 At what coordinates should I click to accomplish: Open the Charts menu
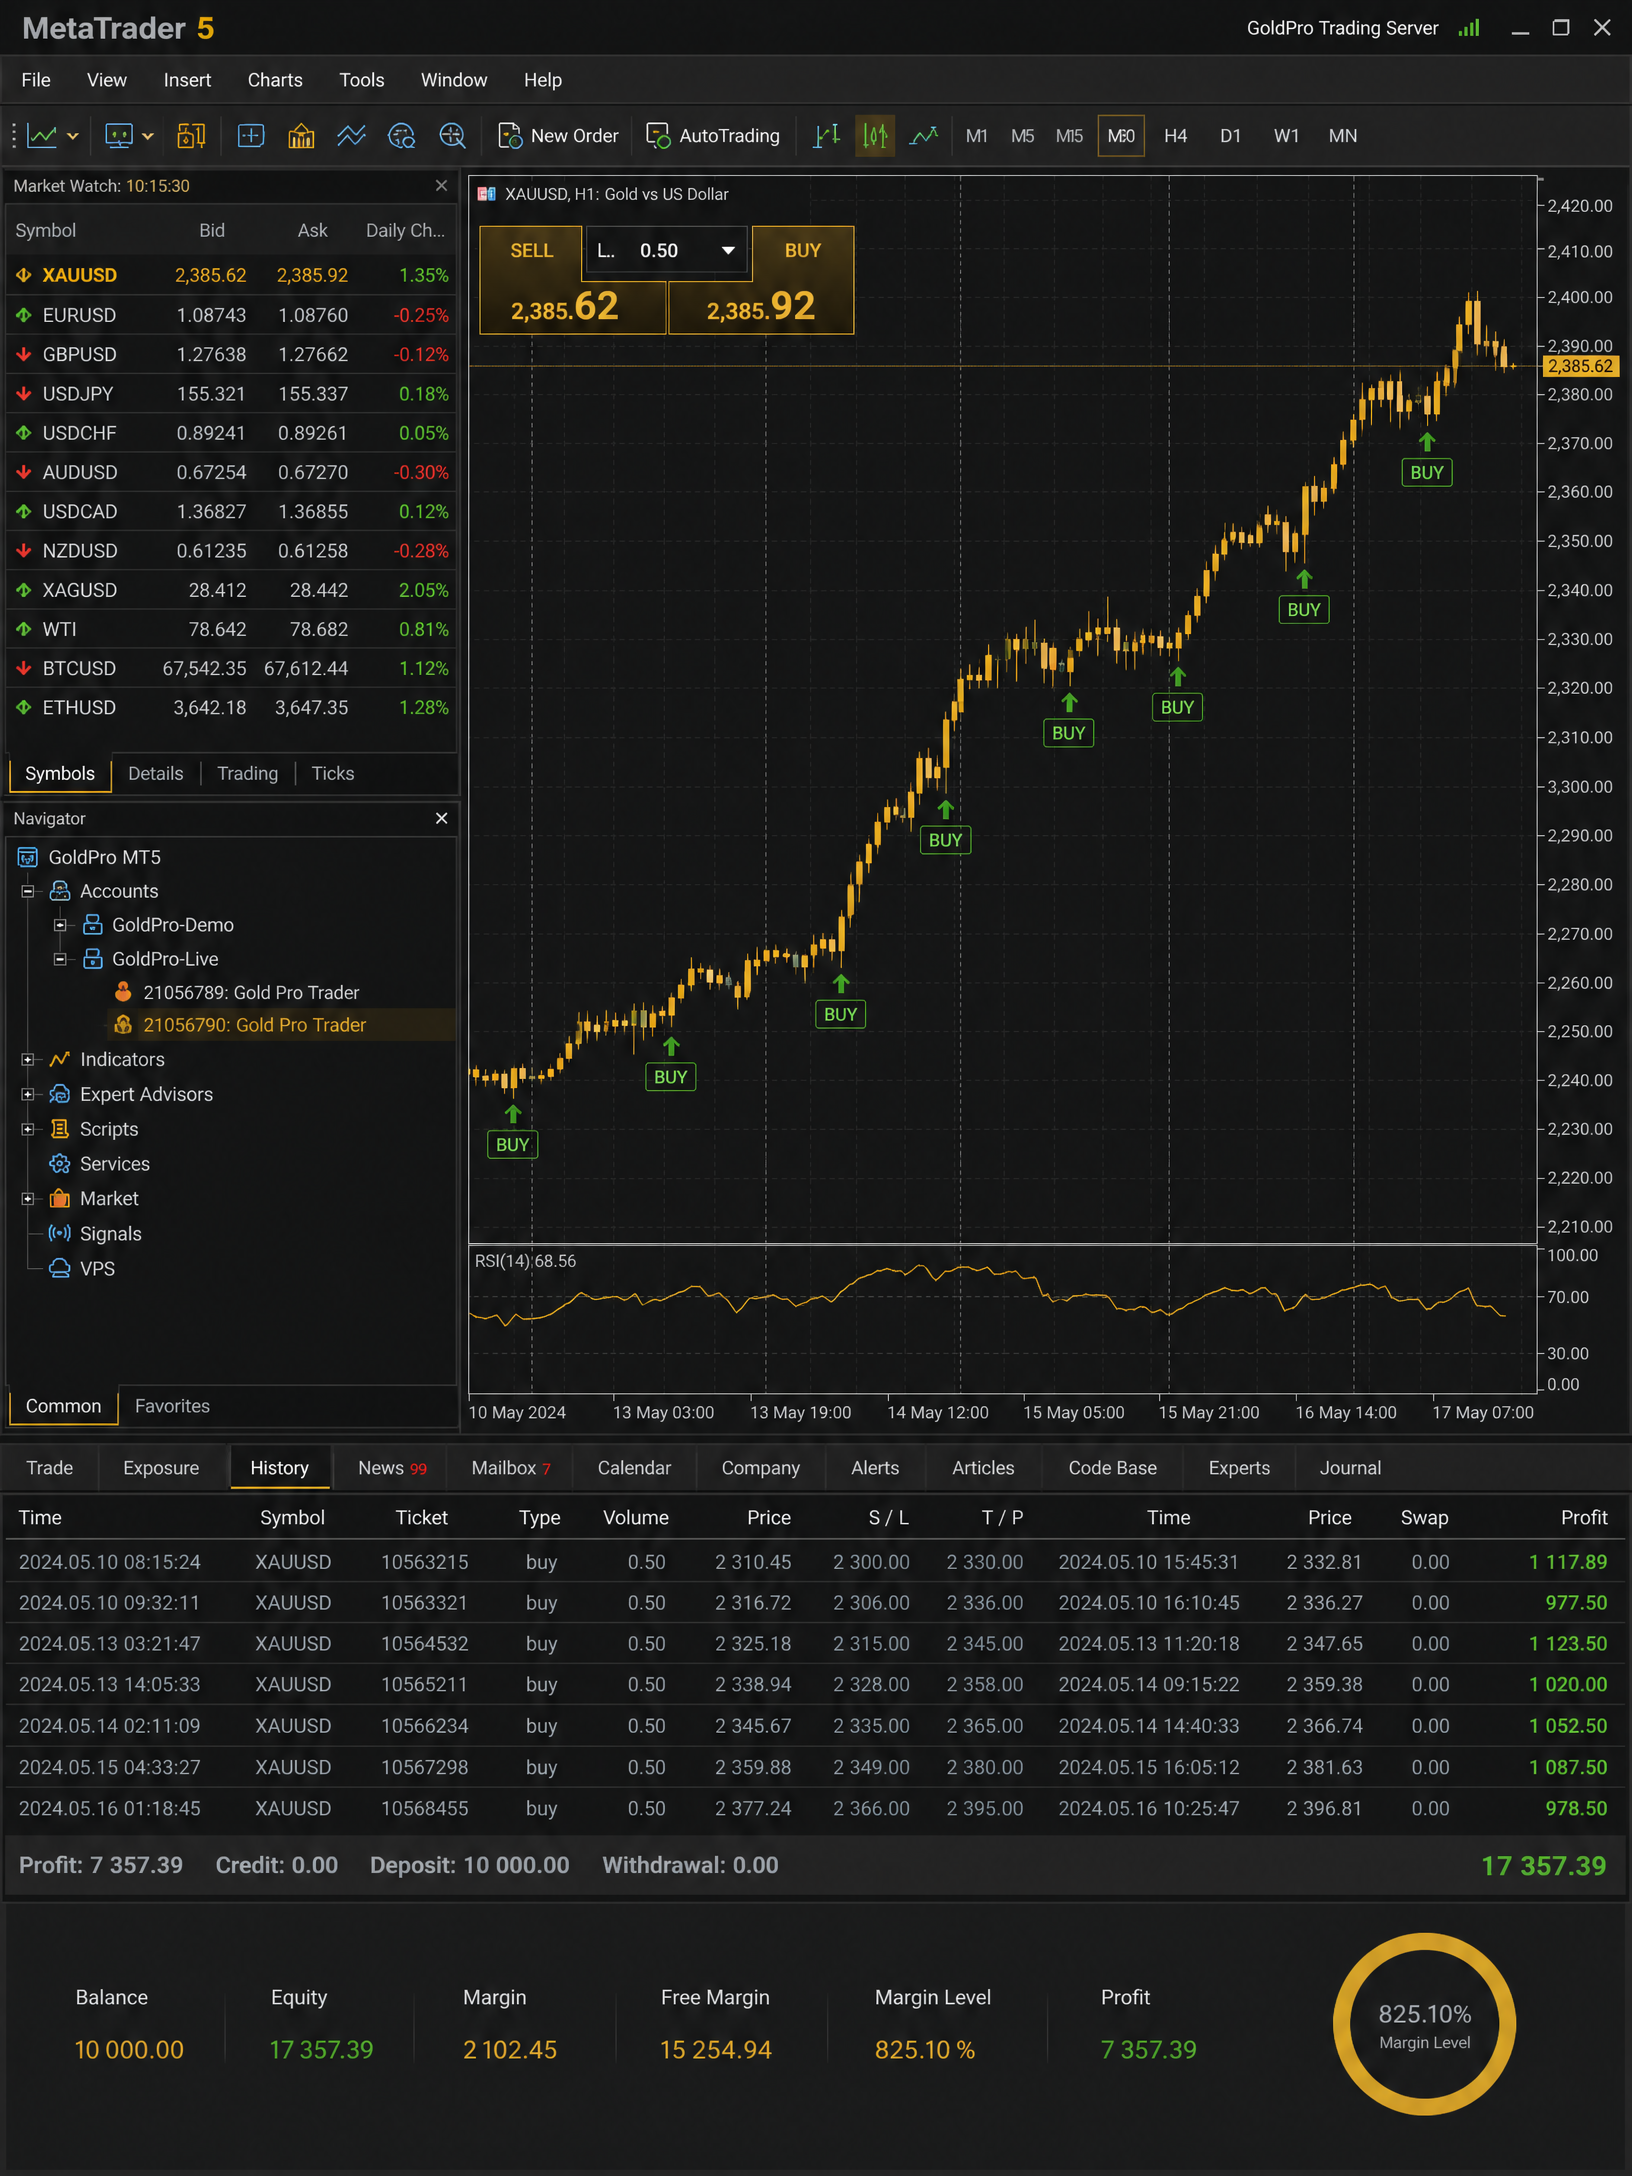click(x=275, y=80)
